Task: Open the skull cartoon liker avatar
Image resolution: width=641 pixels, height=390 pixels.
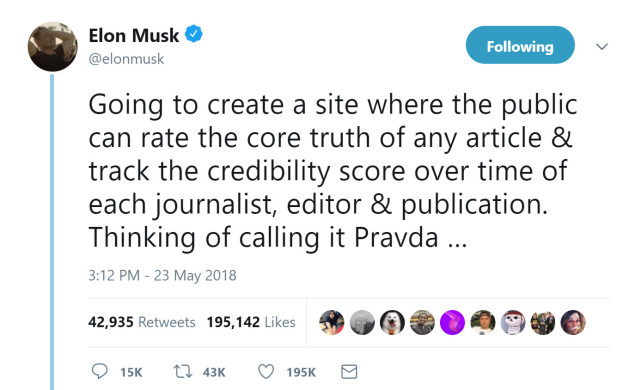Action: (x=513, y=322)
